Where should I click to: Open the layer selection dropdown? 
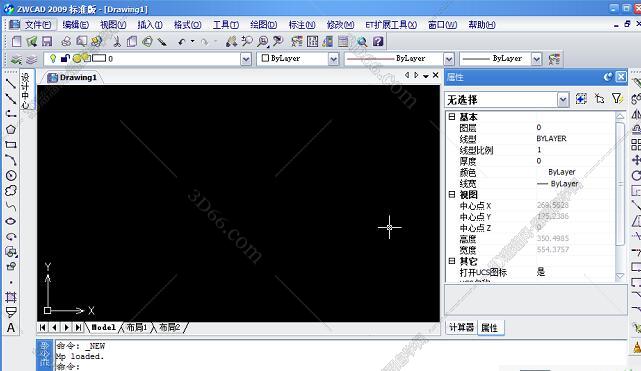point(246,59)
